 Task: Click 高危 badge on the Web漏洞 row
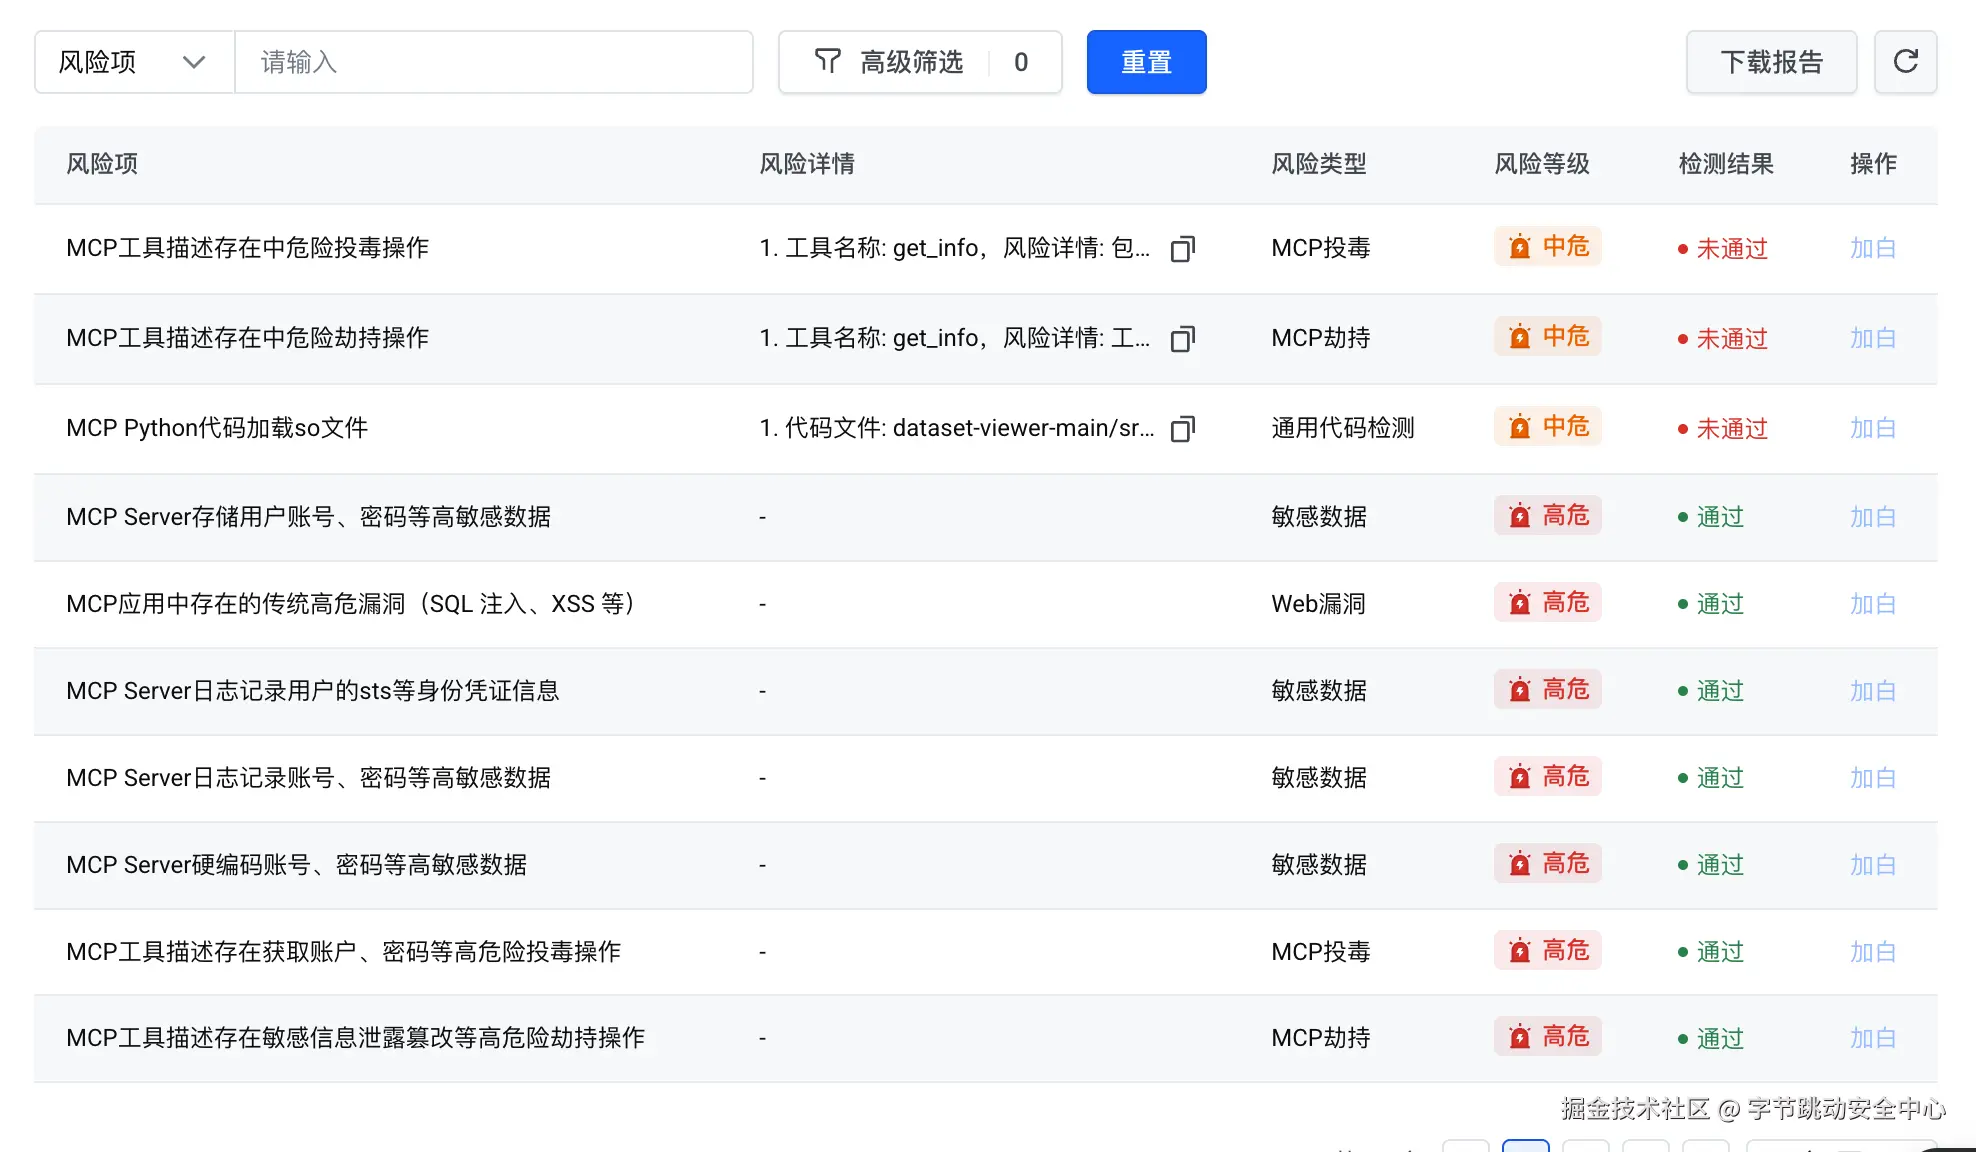[x=1548, y=603]
